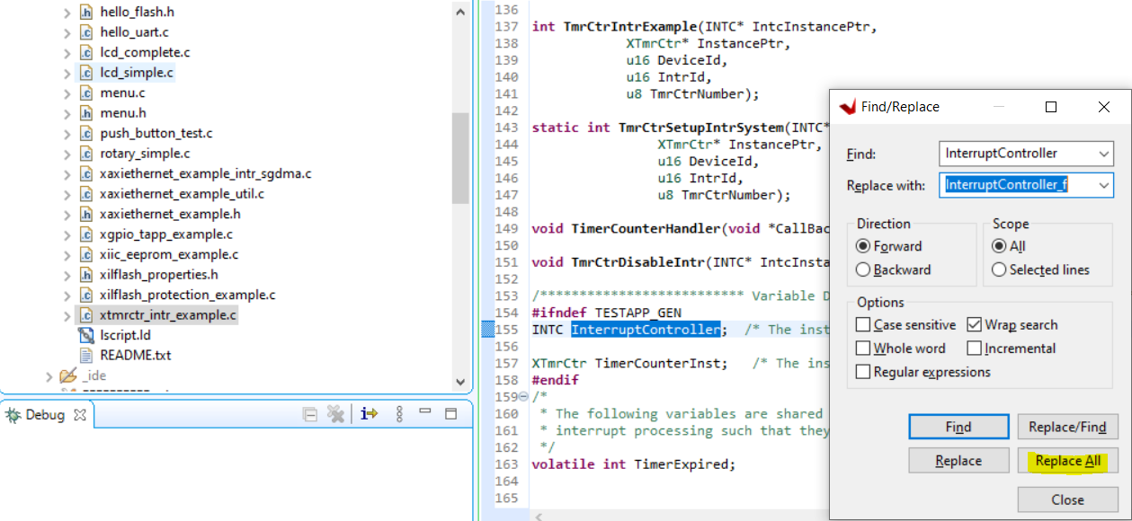Expand the hello_flash.h tree node
The image size is (1132, 521).
[67, 12]
